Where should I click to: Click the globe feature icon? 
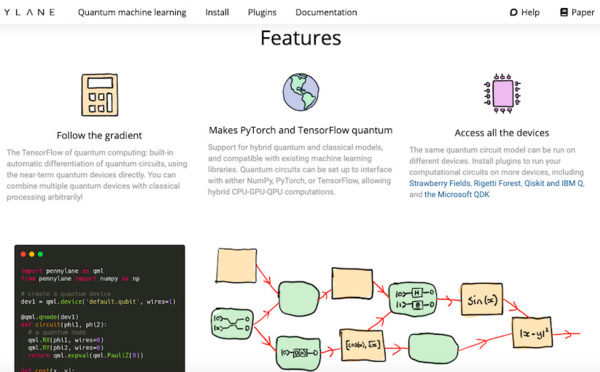[x=301, y=92]
